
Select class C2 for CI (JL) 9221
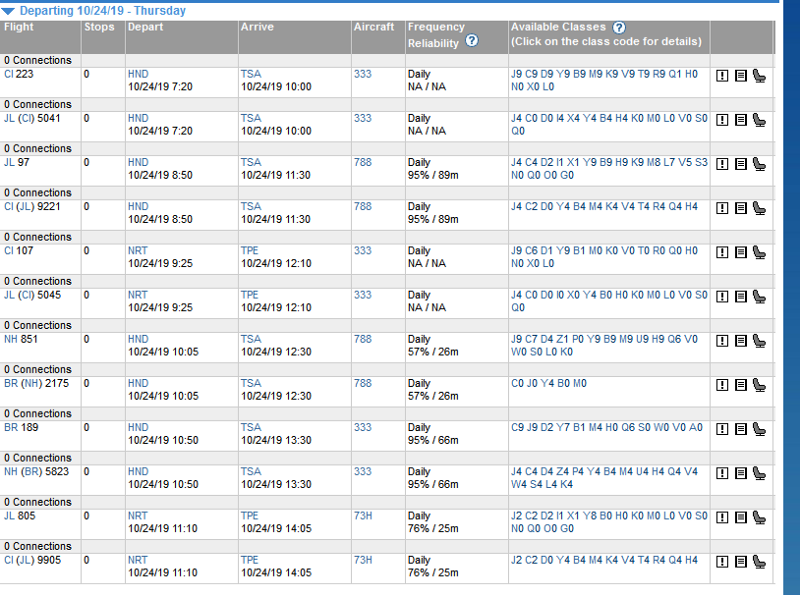pos(532,206)
